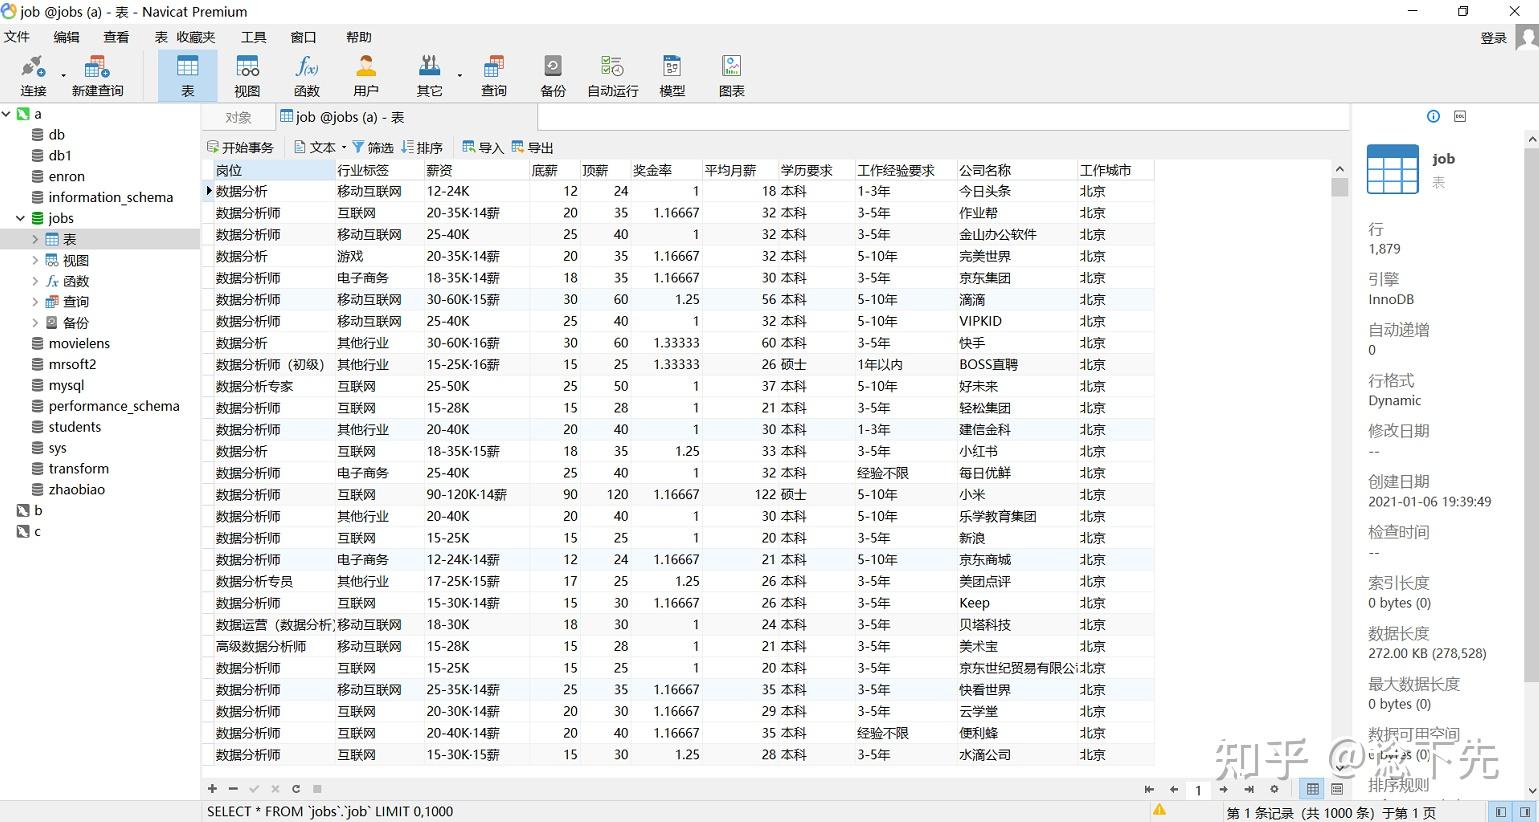Collapse the connection a tree node

click(6, 114)
